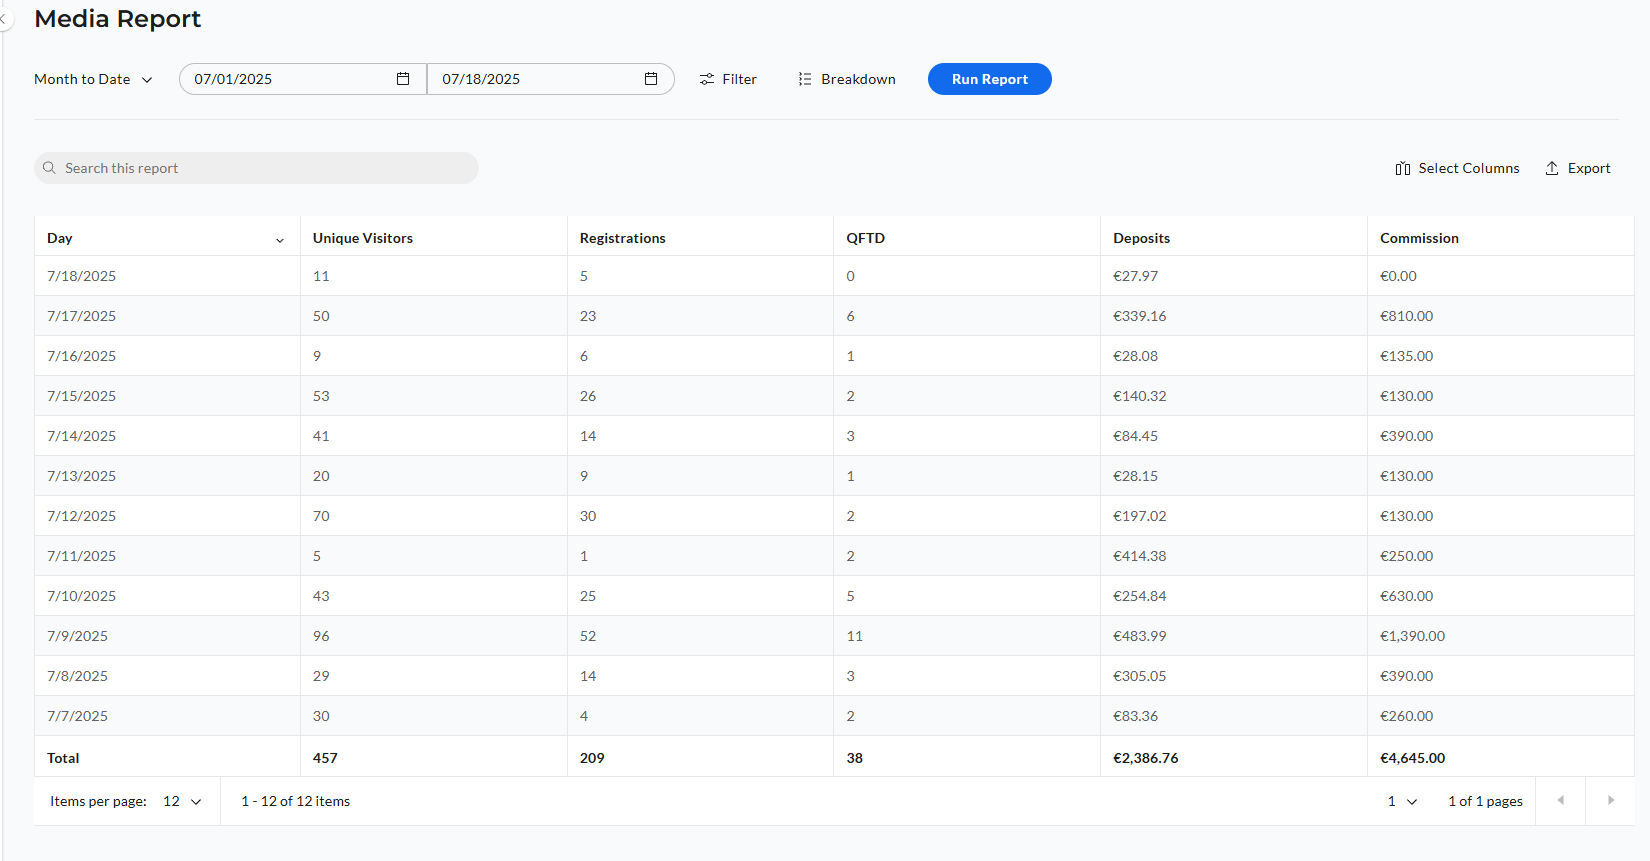
Task: Toggle the Day column sort chevron
Action: (x=280, y=240)
